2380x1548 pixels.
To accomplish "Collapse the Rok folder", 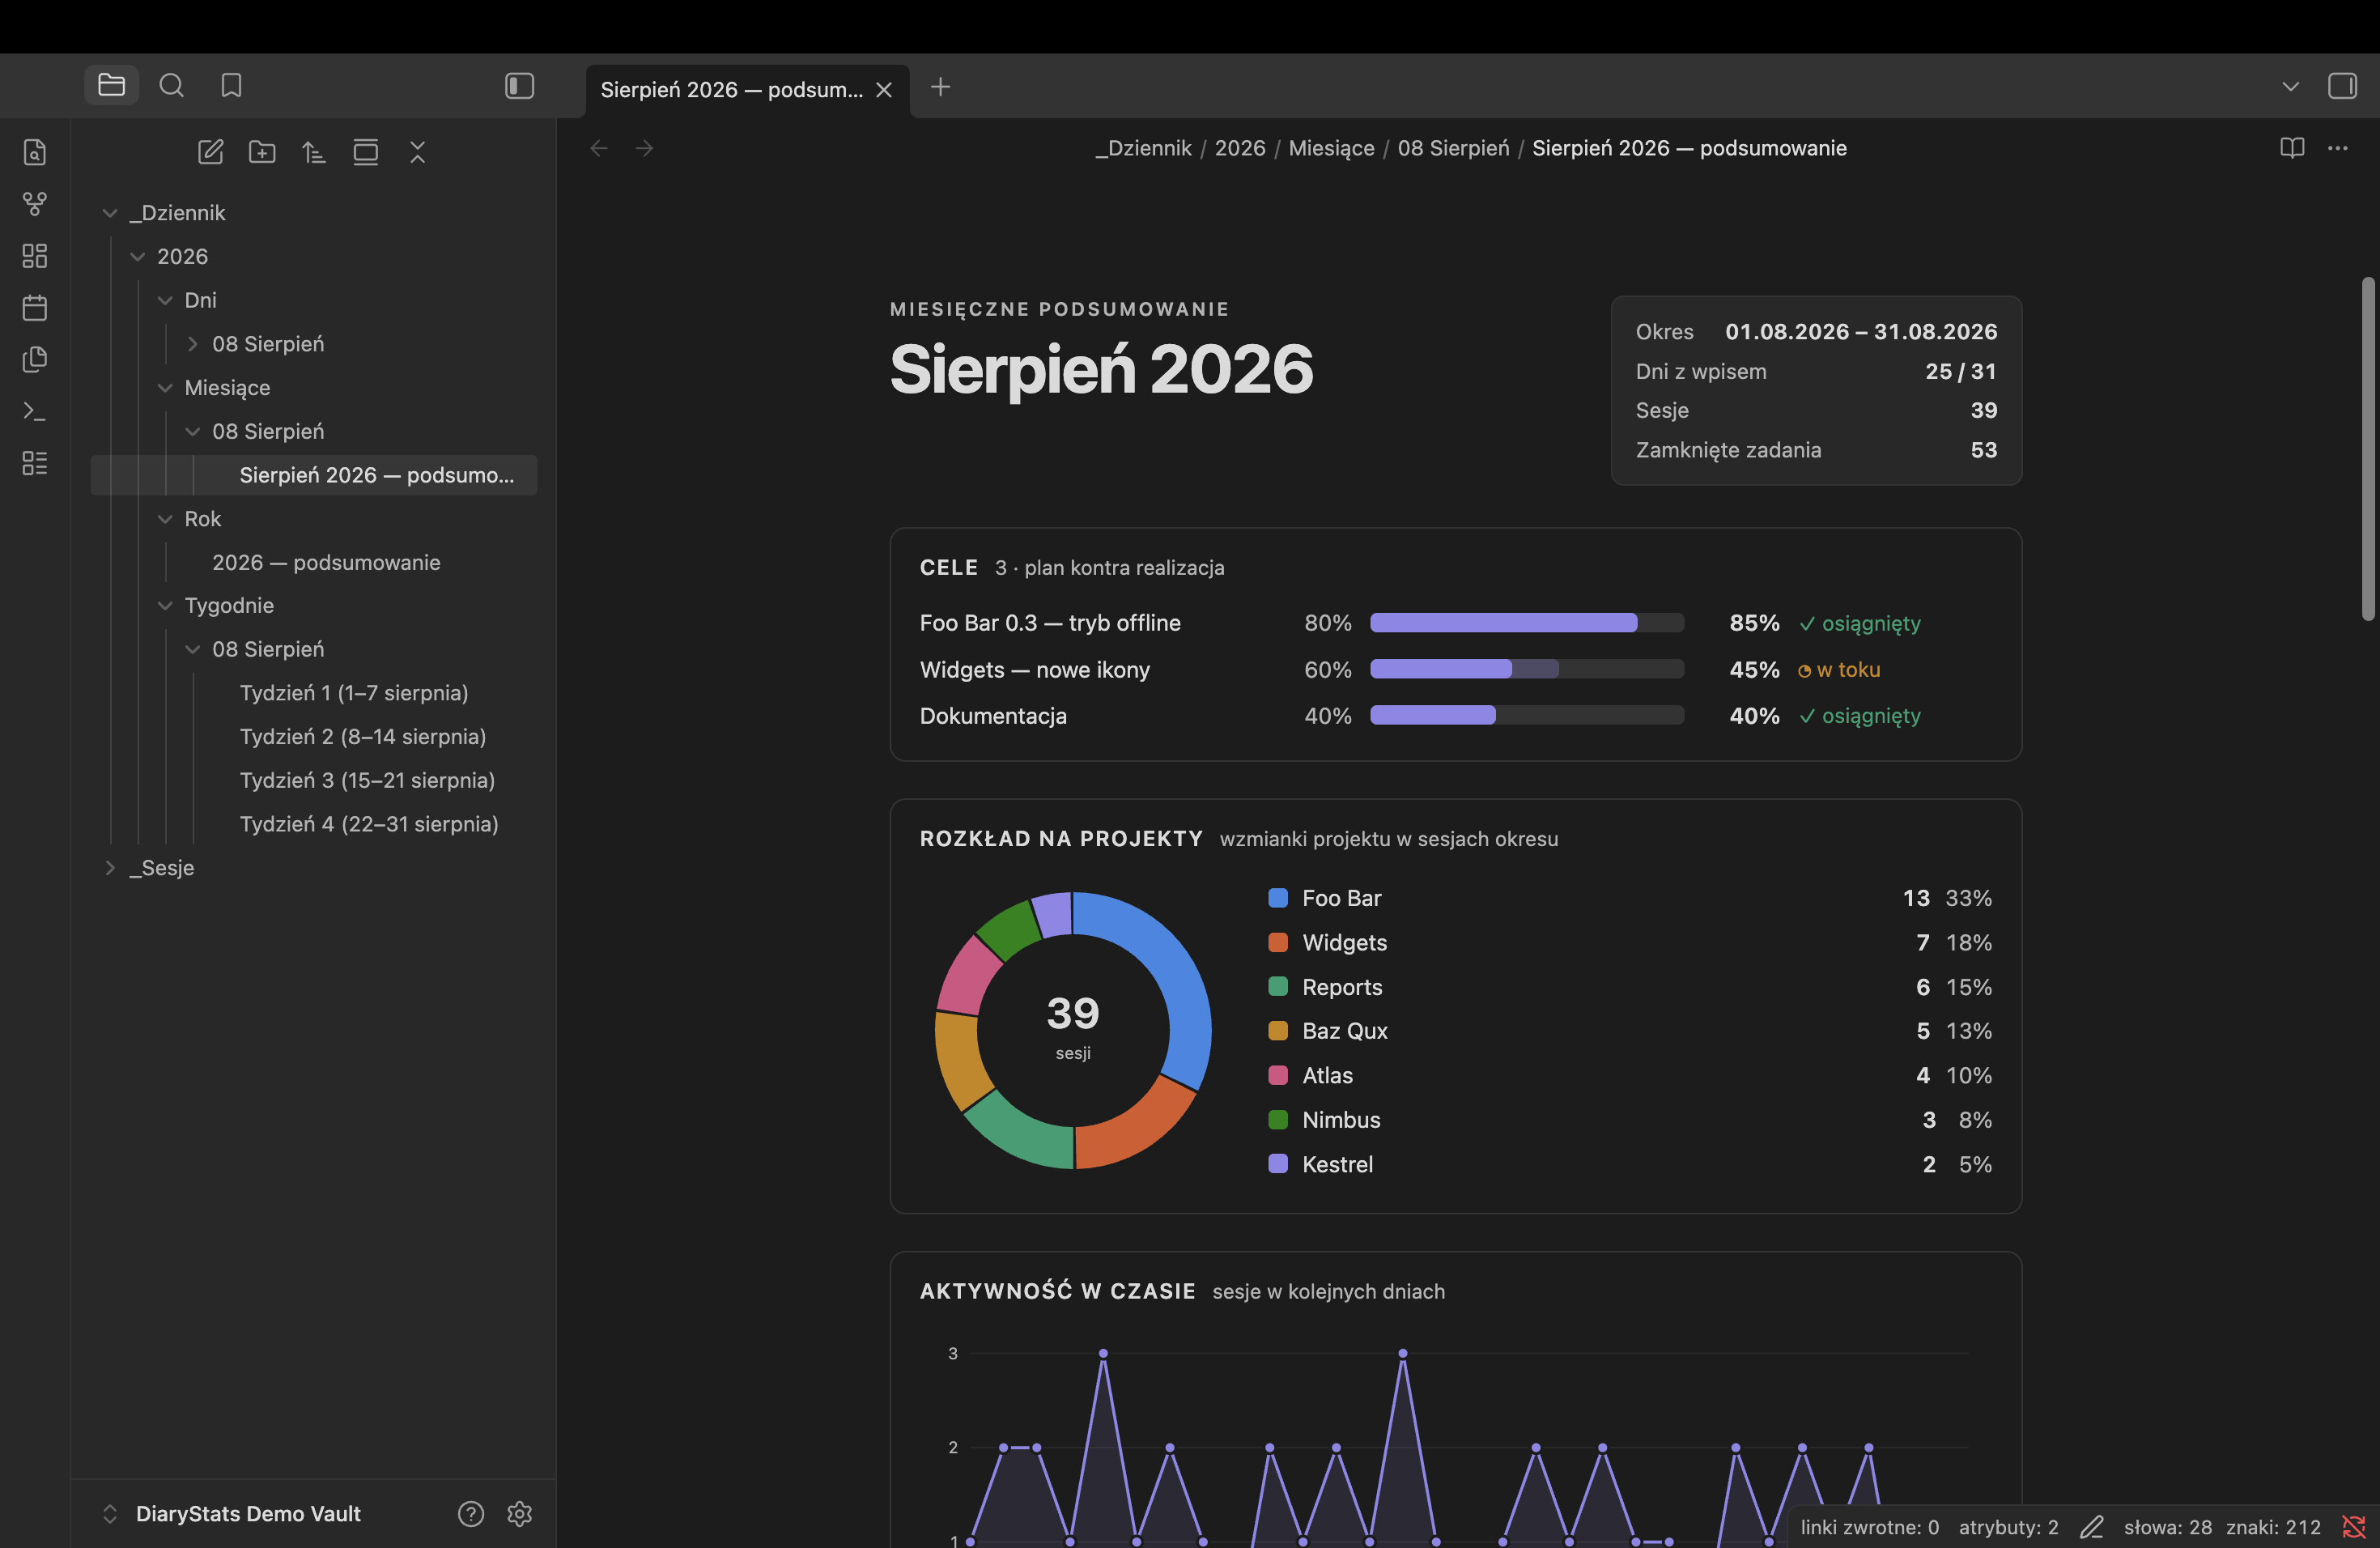I will pos(165,519).
